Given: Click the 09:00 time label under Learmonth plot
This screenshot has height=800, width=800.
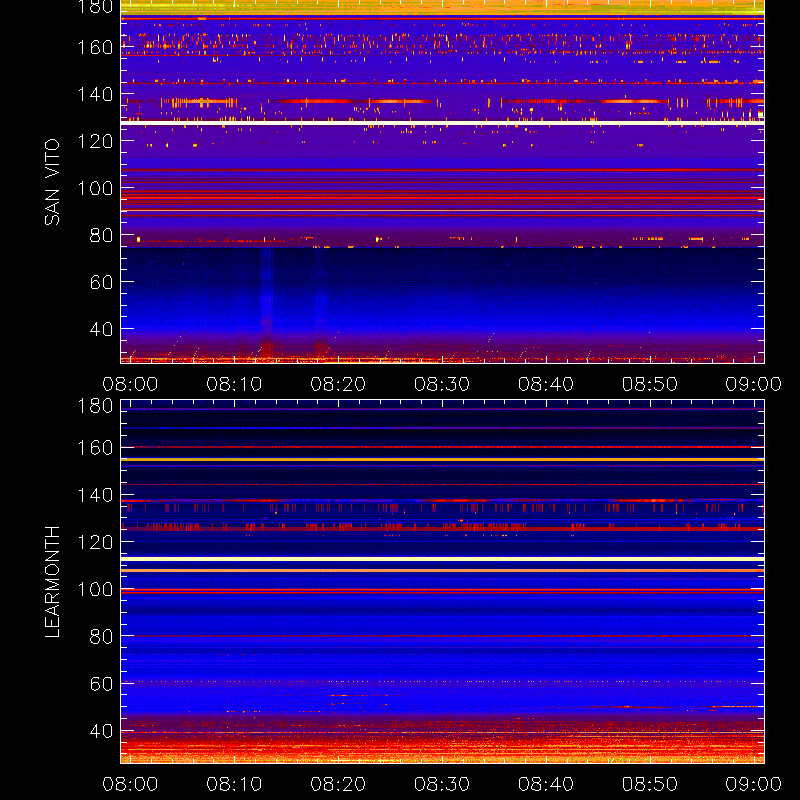Looking at the screenshot, I should click(x=754, y=784).
